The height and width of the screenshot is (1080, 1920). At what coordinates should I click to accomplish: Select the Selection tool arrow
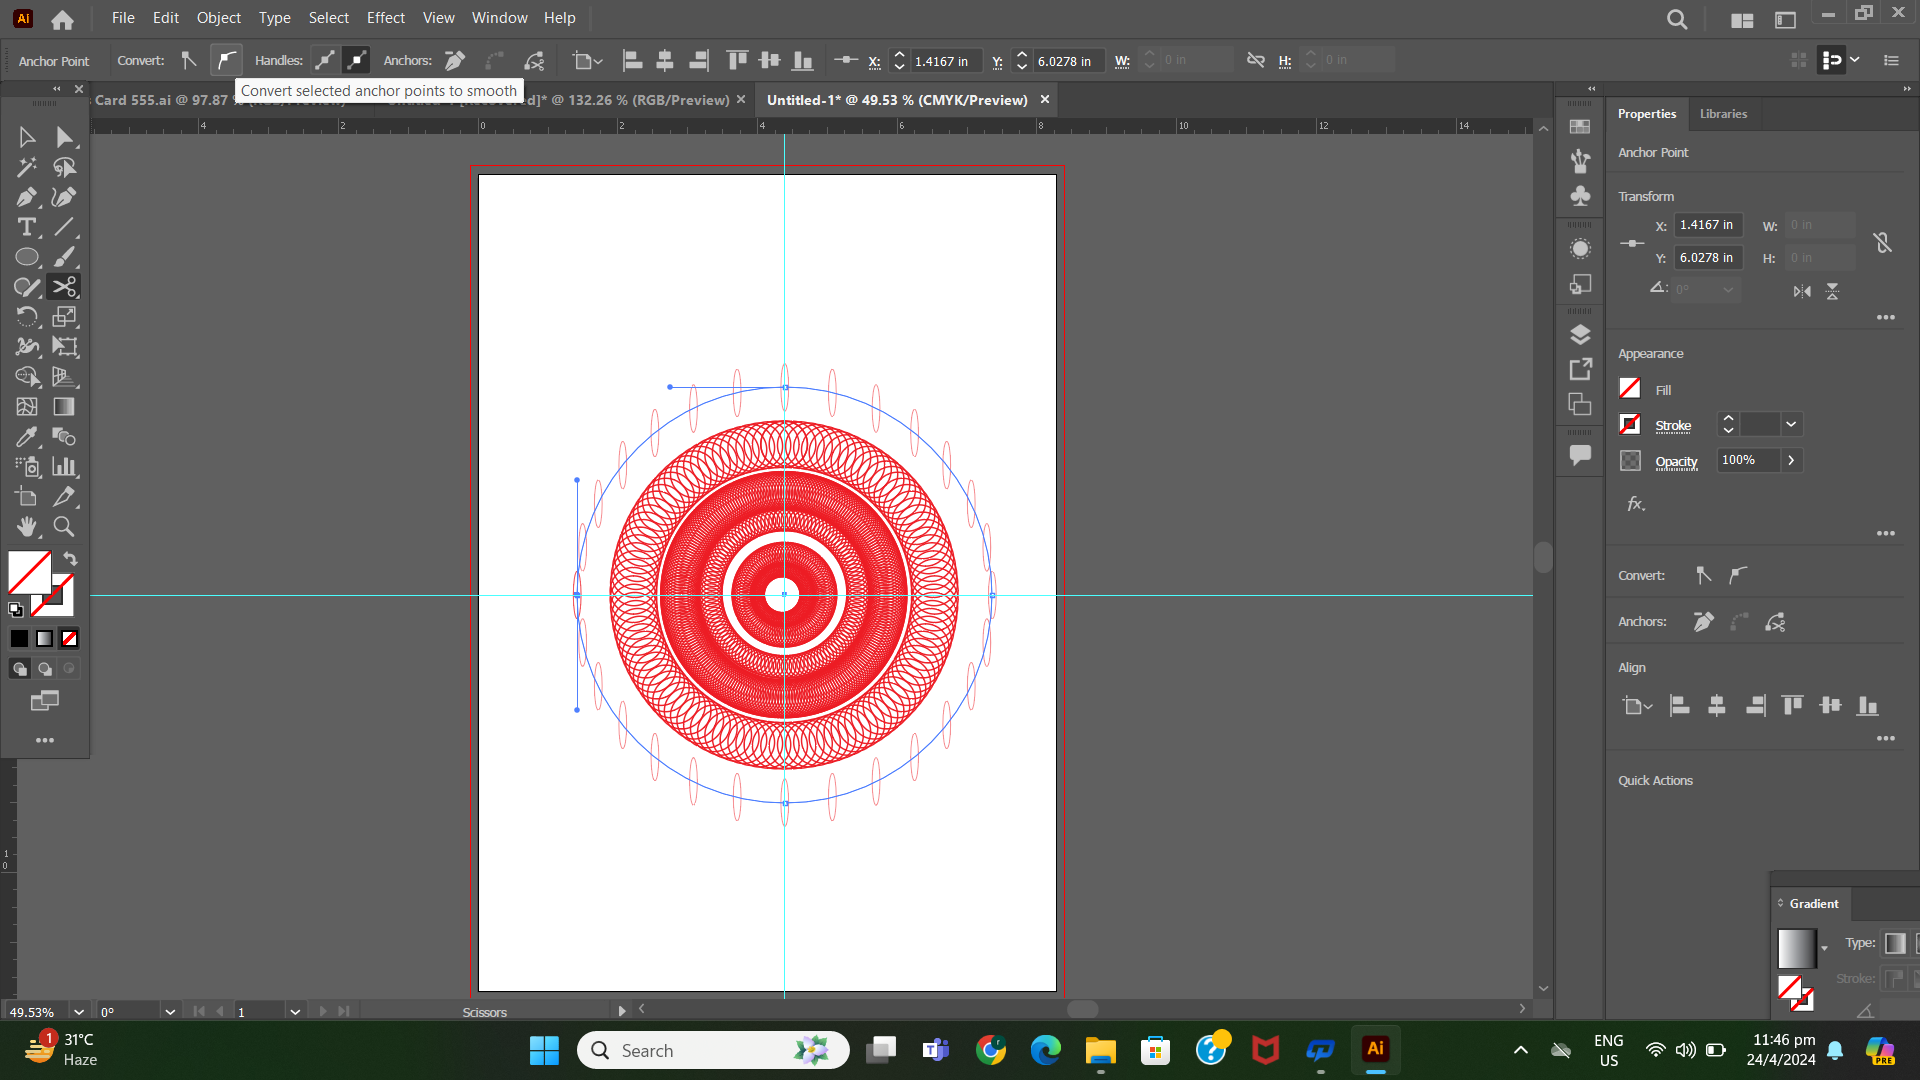pyautogui.click(x=27, y=137)
